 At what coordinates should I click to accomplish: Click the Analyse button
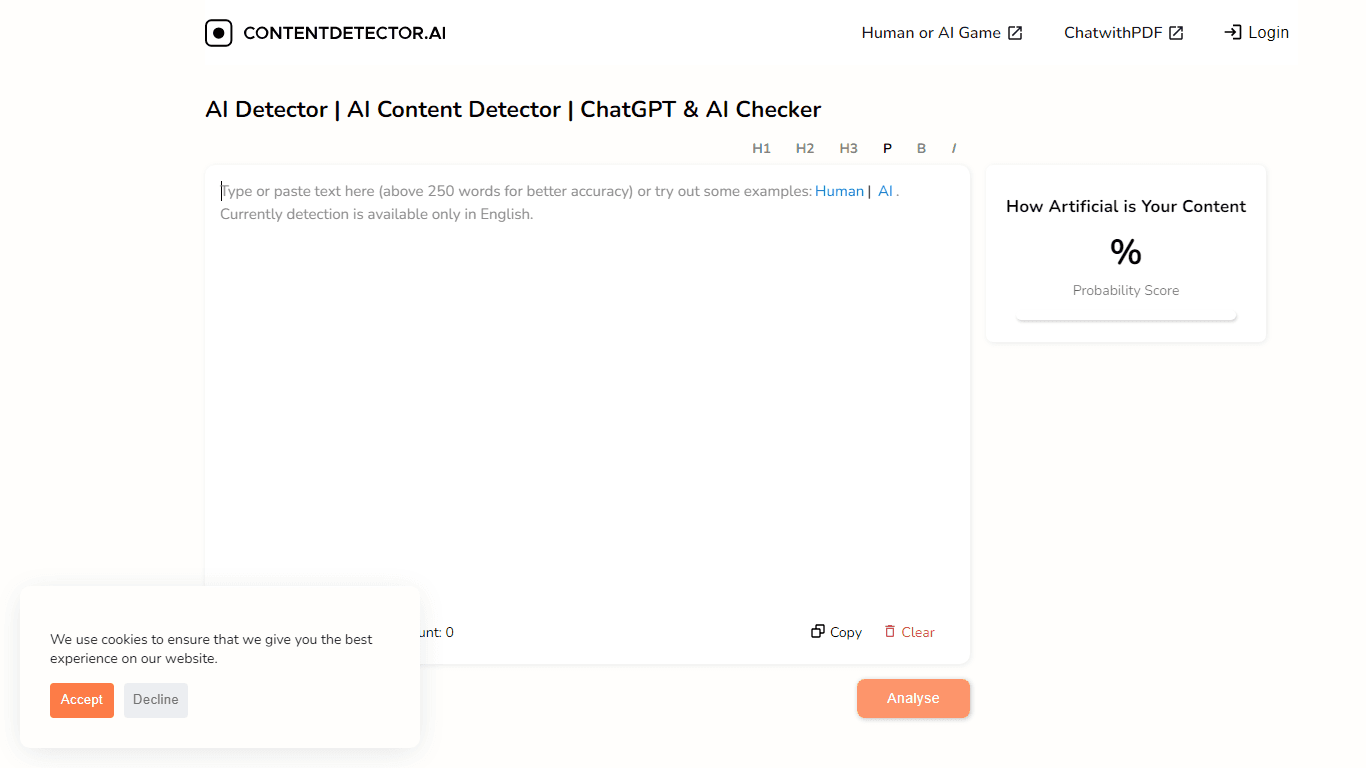click(913, 698)
